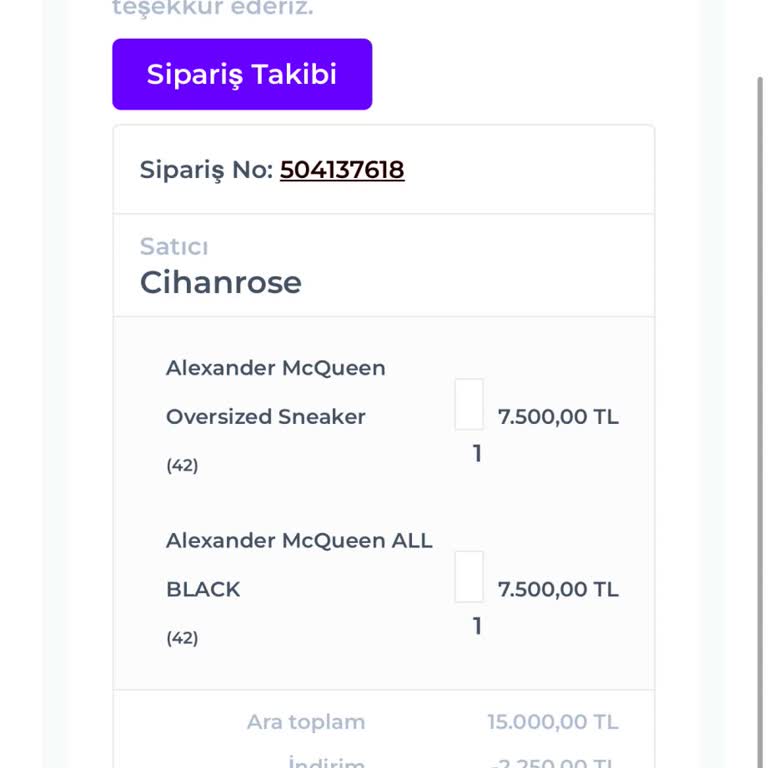The image size is (768, 768).
Task: Click the ALL BLACK product thumbnail
Action: click(469, 577)
